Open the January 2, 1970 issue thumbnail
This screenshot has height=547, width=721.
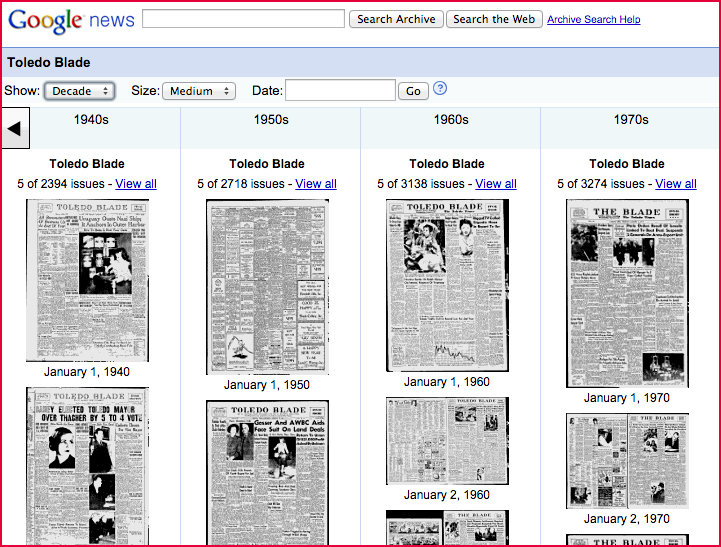pos(627,461)
